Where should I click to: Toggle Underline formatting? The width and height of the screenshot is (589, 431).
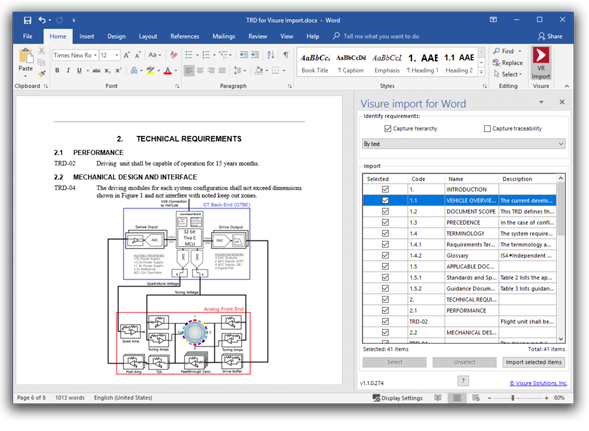pos(79,70)
